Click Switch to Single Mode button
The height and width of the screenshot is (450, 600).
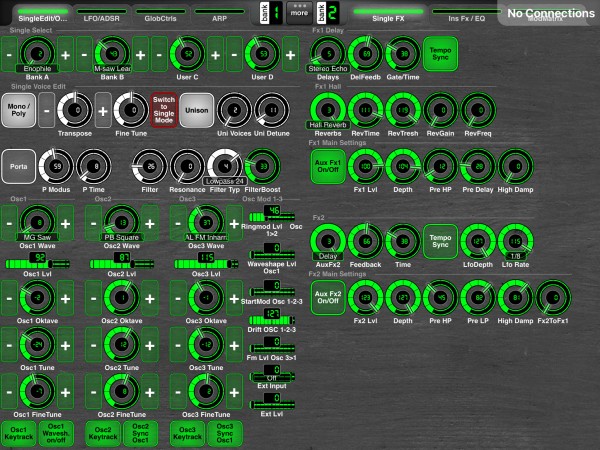(164, 110)
